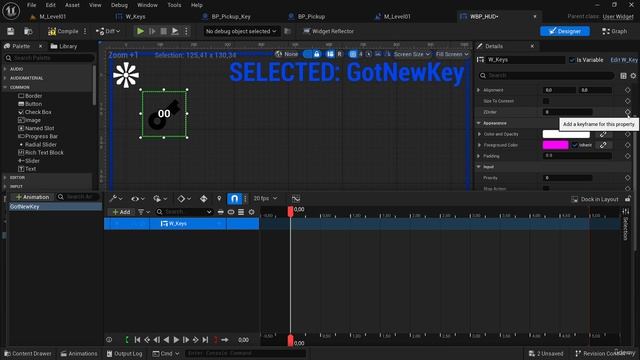
Task: Click the sequencer marker pin icon
Action: [x=219, y=199]
